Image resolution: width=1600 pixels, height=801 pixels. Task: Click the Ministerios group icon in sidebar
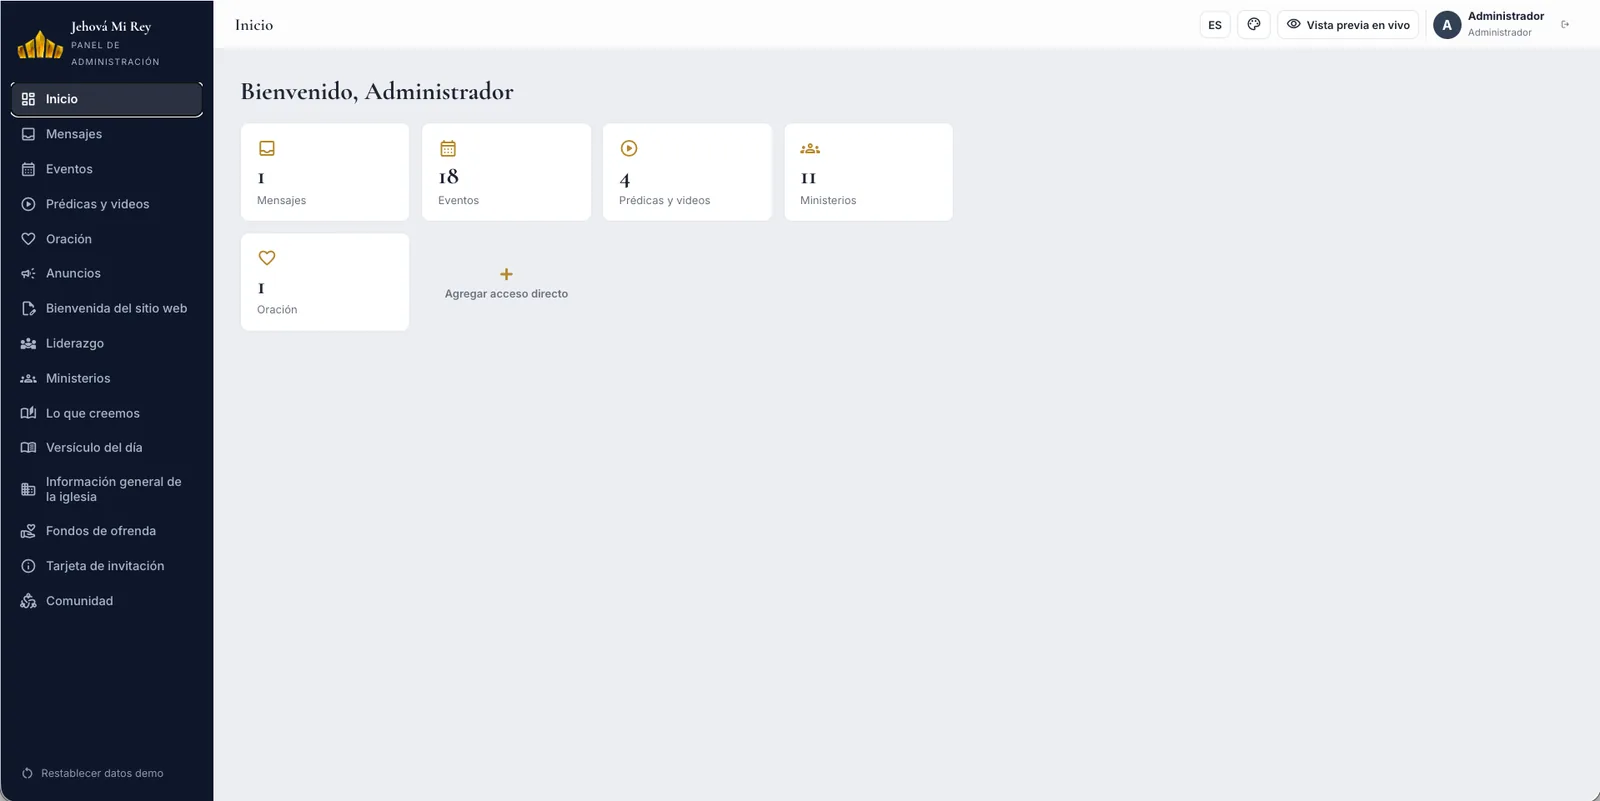coord(28,378)
